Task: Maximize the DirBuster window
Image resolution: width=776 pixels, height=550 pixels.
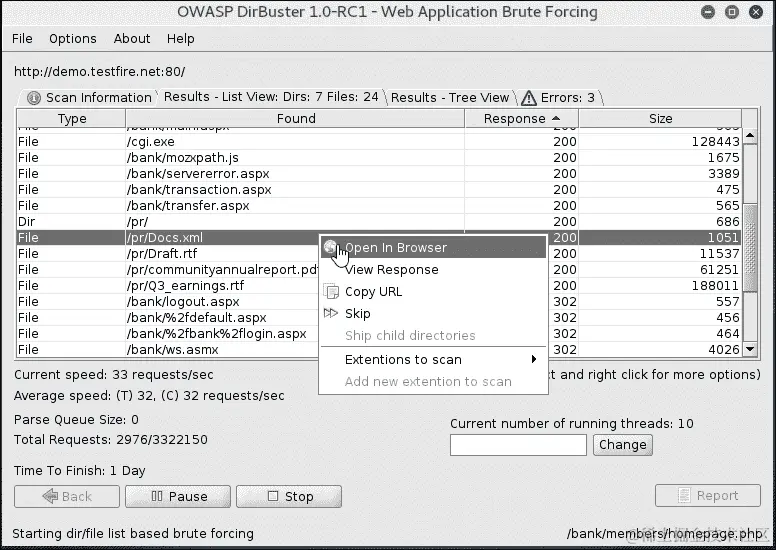Action: [x=732, y=12]
